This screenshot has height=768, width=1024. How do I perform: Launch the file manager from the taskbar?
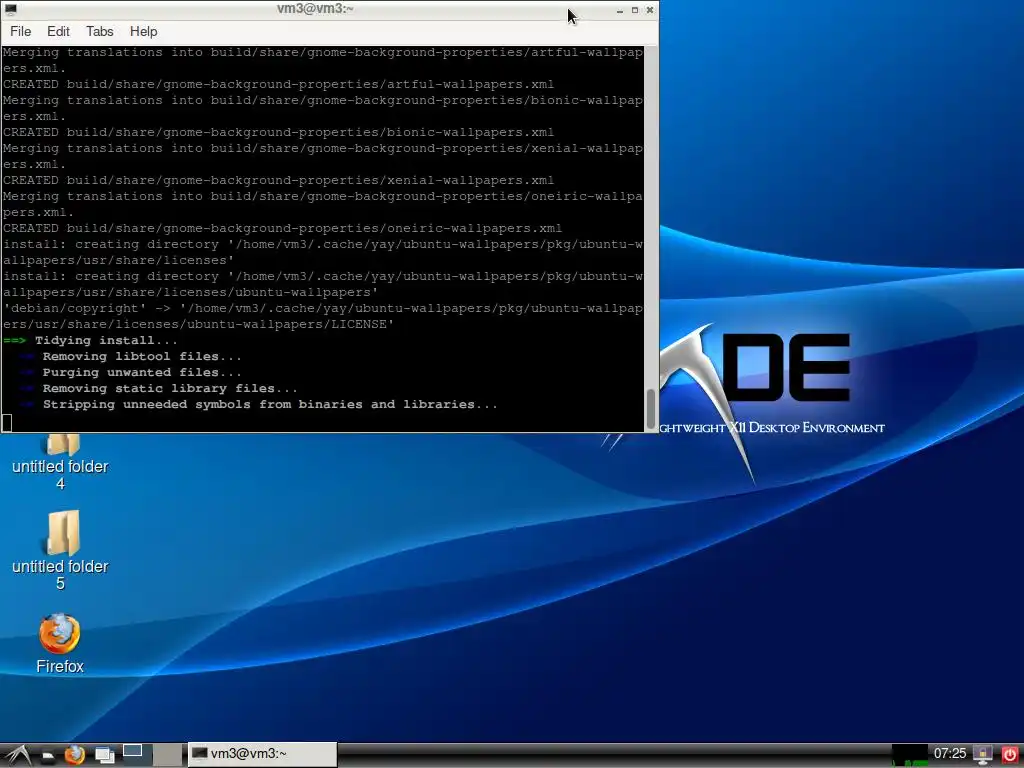48,756
